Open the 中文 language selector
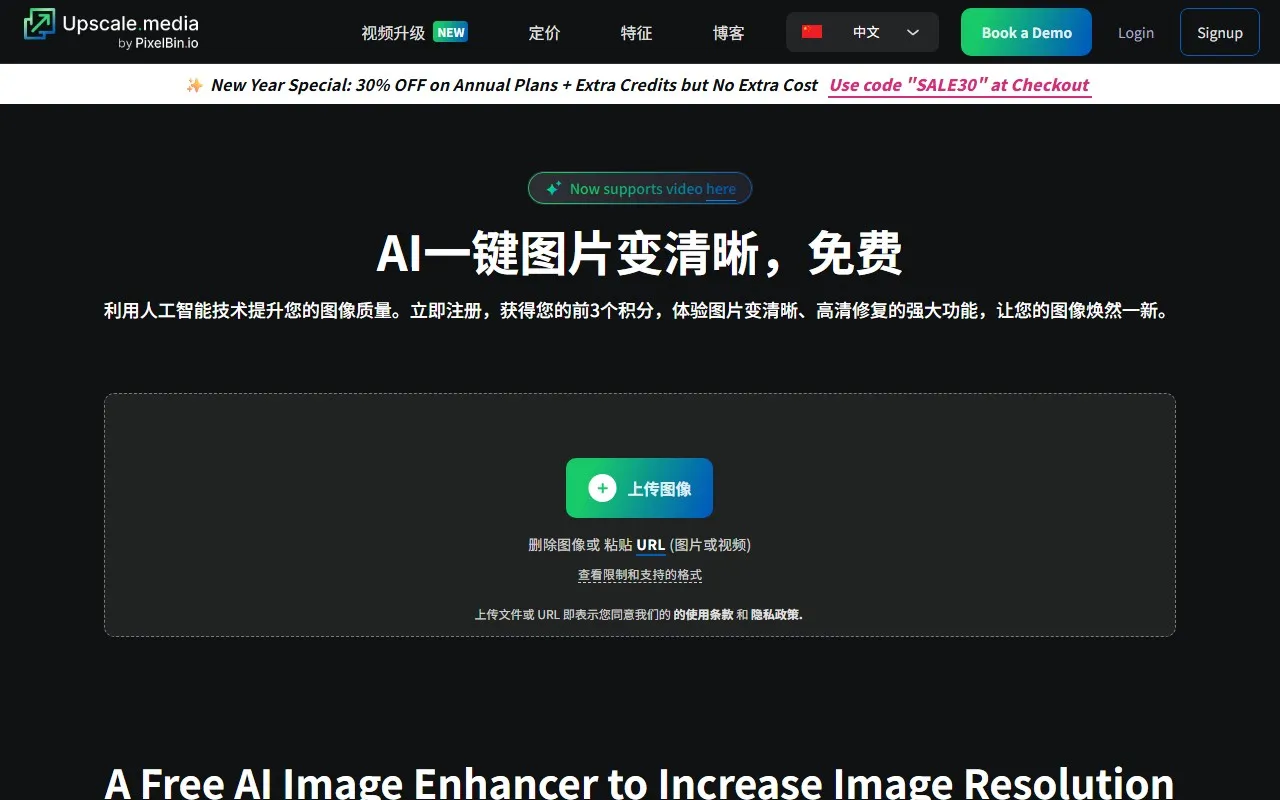The height and width of the screenshot is (800, 1280). pyautogui.click(x=866, y=32)
